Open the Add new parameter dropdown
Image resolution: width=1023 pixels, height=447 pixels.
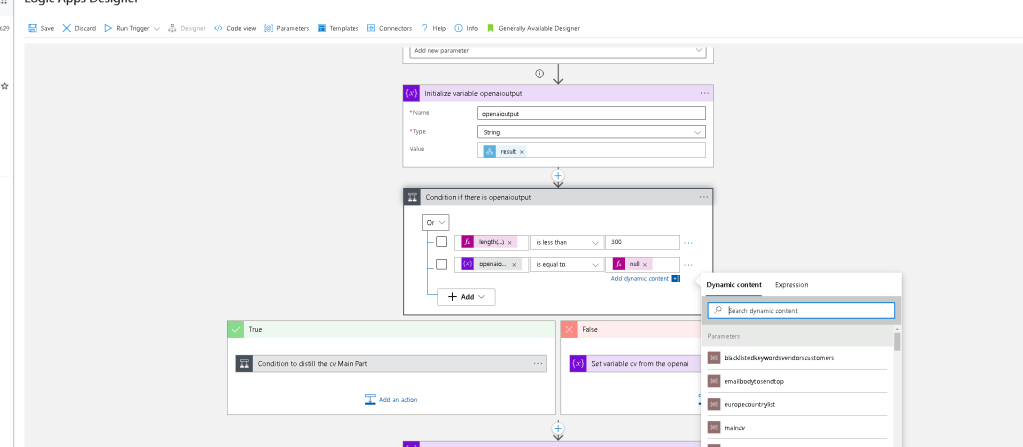click(558, 50)
